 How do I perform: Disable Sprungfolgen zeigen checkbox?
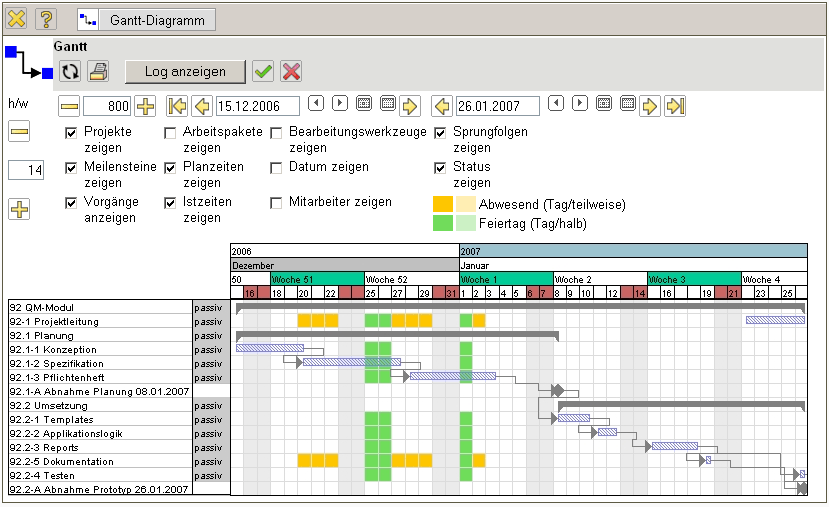tap(440, 133)
